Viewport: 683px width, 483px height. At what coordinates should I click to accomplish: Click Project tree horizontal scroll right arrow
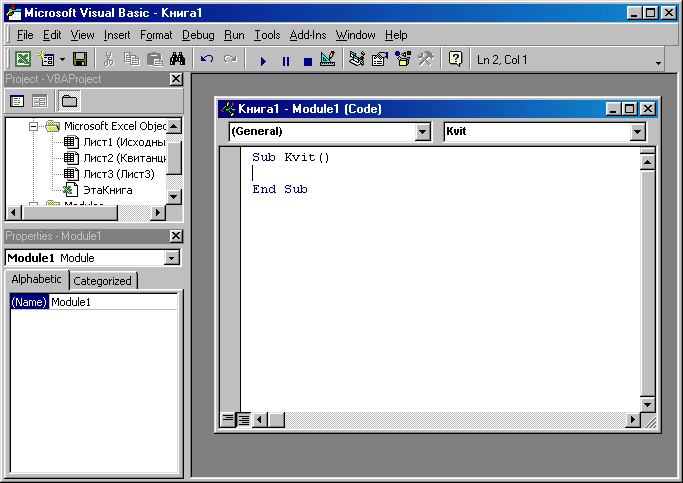(158, 213)
